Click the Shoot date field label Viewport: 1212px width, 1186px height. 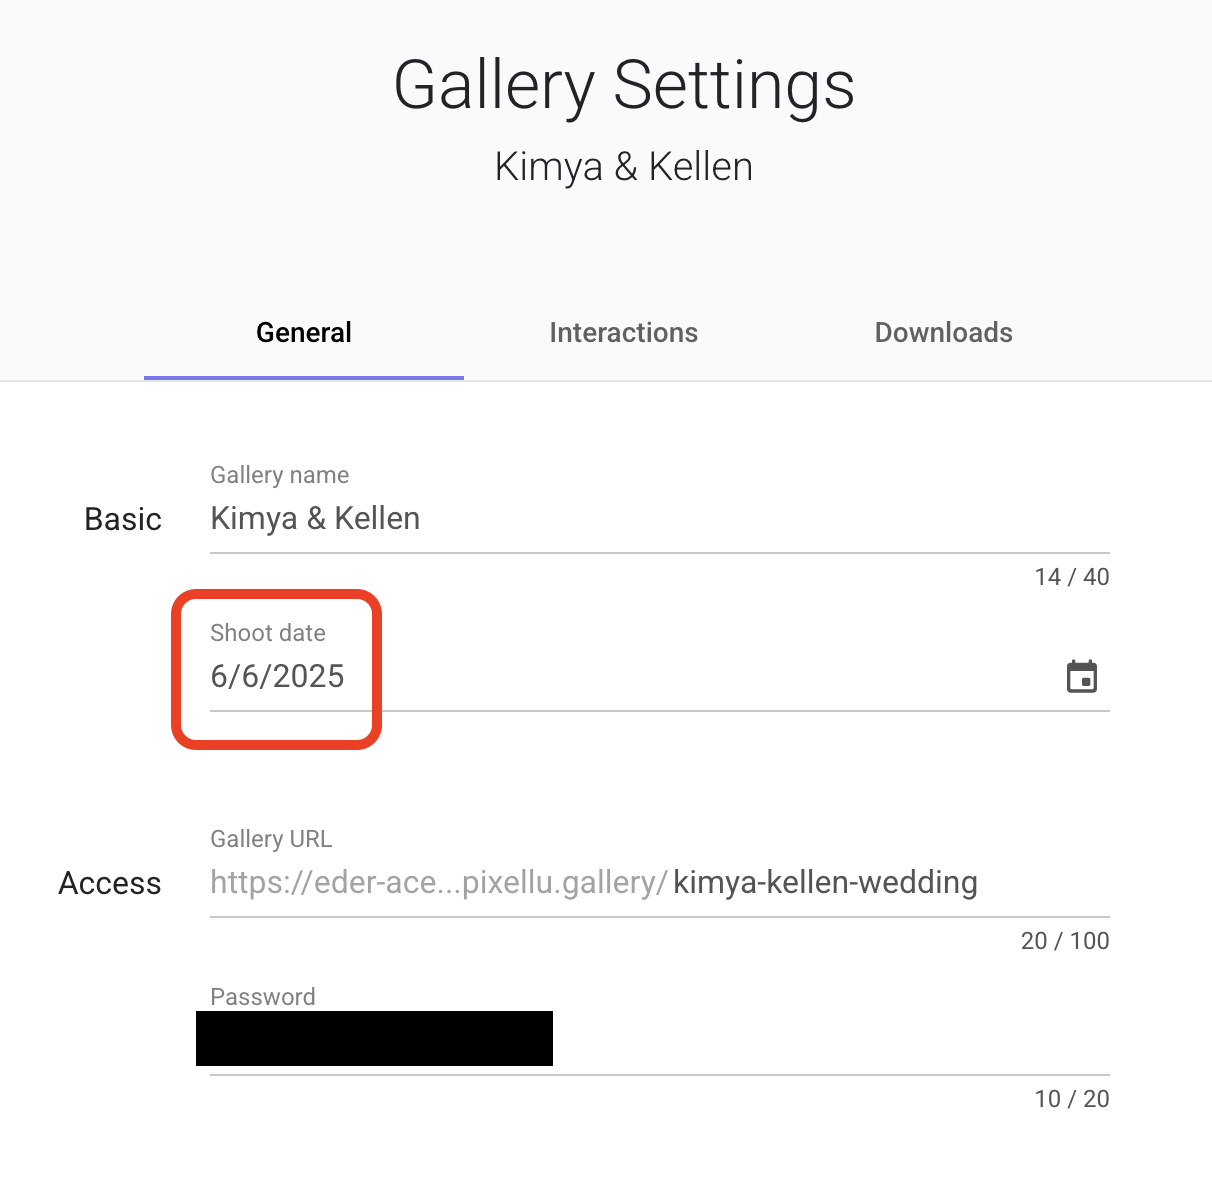pyautogui.click(x=268, y=633)
